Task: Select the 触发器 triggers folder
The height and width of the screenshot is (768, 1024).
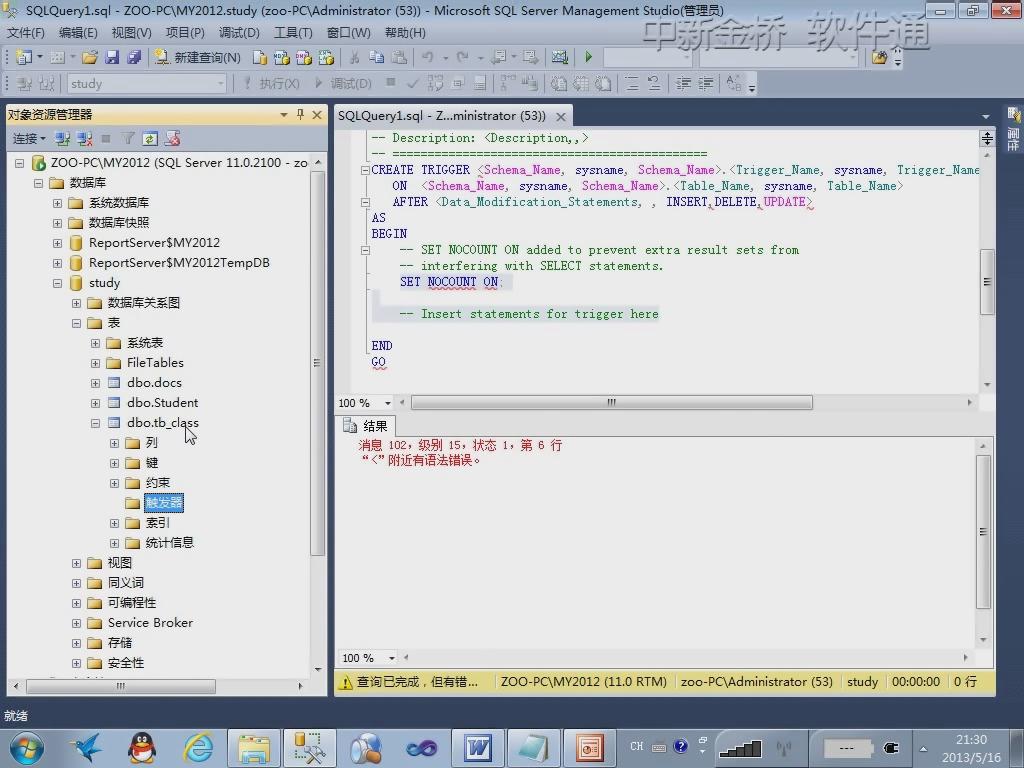Action: (164, 502)
